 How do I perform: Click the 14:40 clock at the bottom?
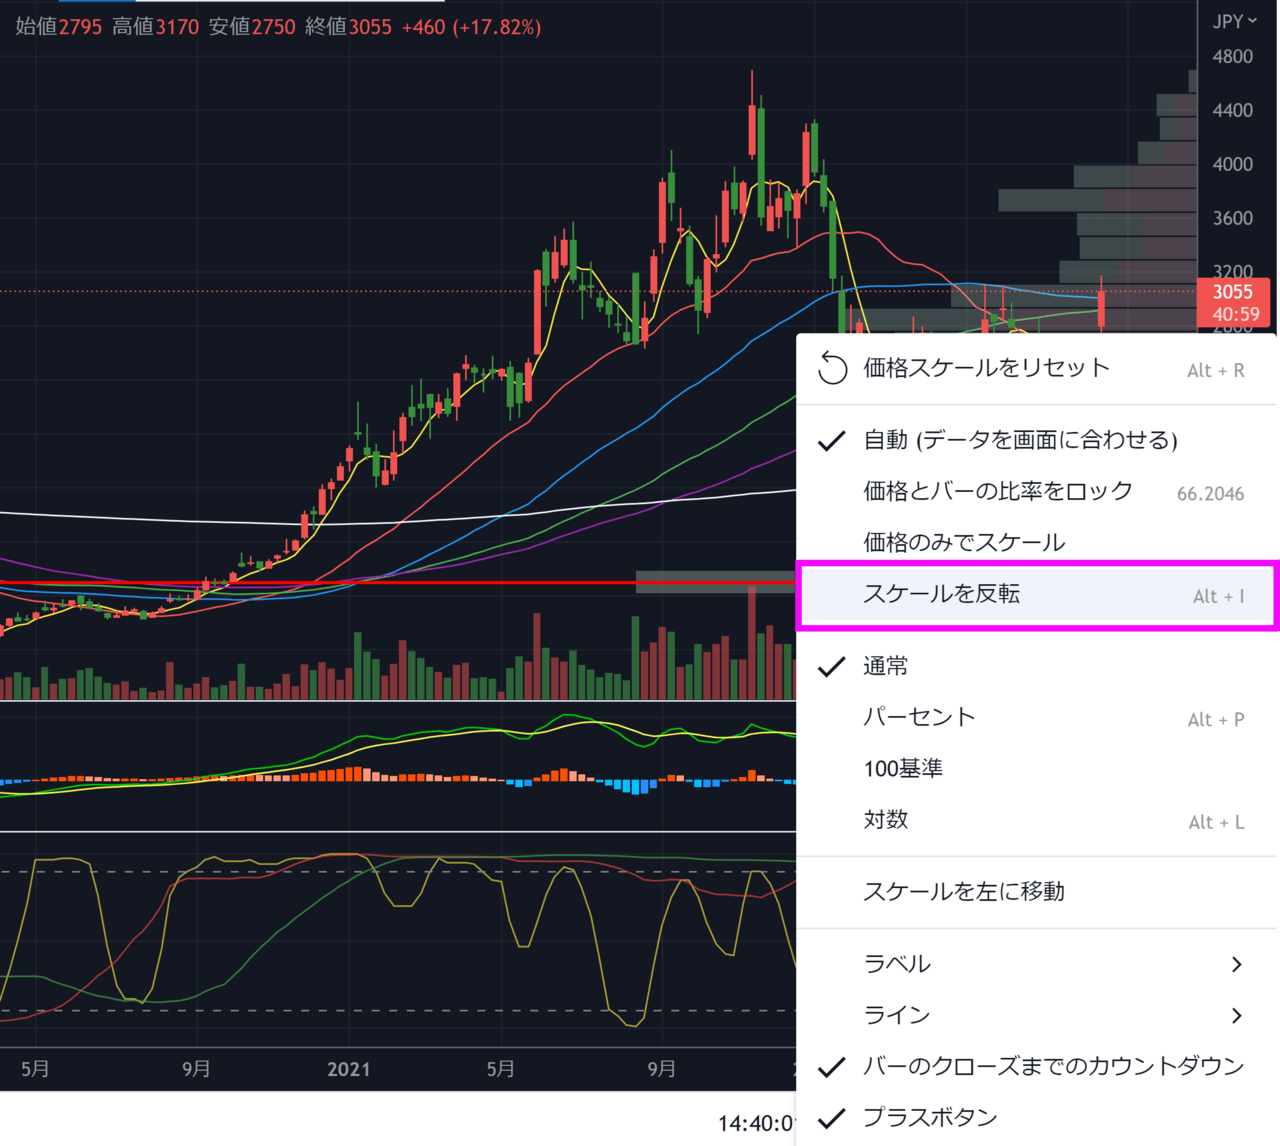(757, 1124)
